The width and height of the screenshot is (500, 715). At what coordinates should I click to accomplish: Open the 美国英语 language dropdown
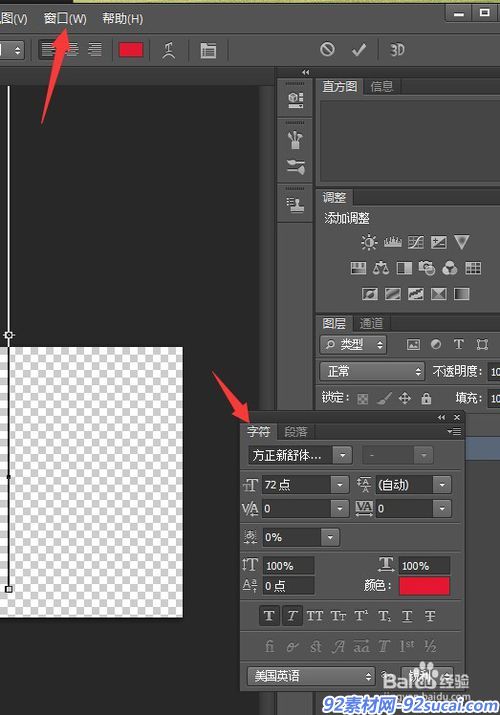tap(311, 676)
